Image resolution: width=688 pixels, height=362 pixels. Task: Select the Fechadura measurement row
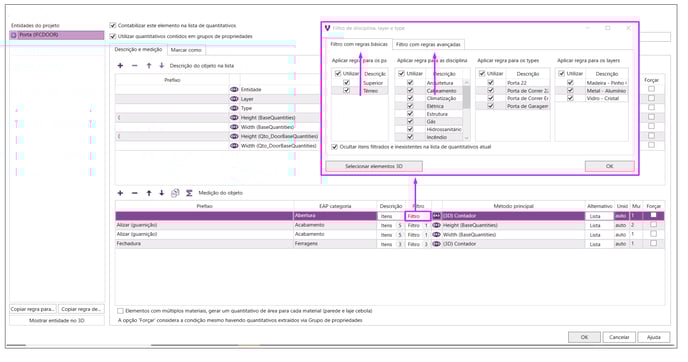pyautogui.click(x=390, y=244)
